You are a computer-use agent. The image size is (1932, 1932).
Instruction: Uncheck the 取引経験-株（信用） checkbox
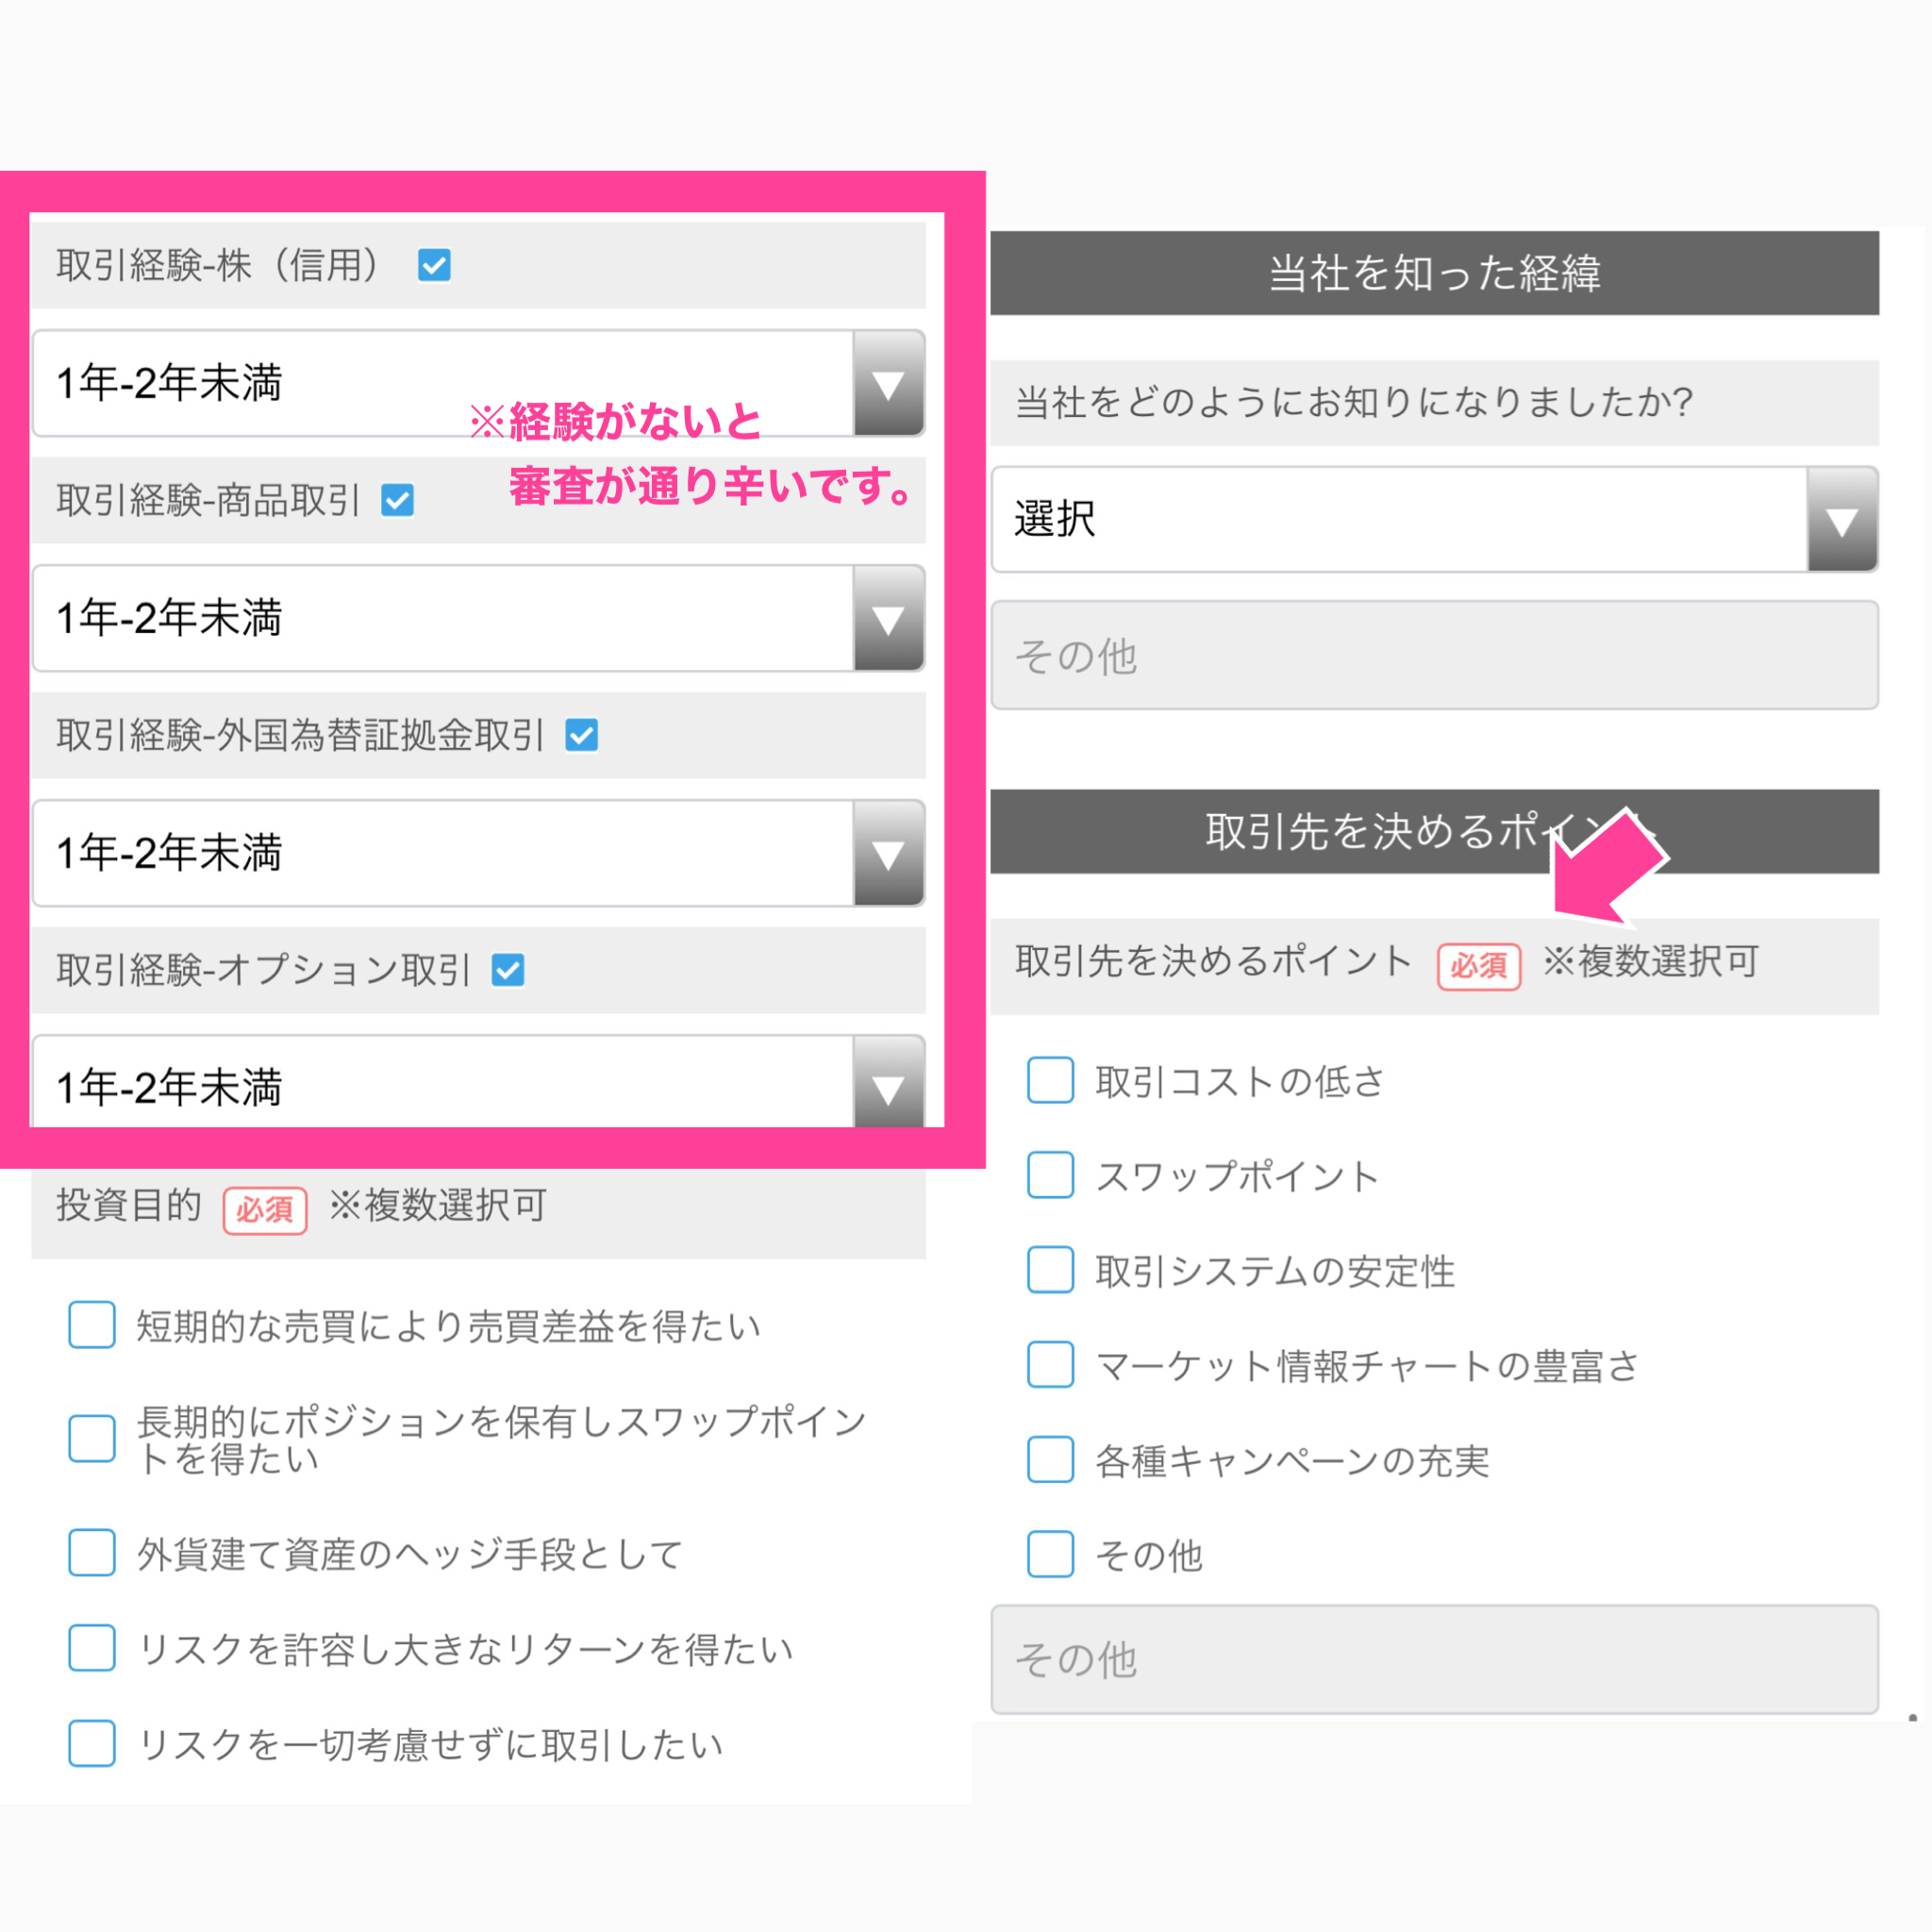(434, 265)
